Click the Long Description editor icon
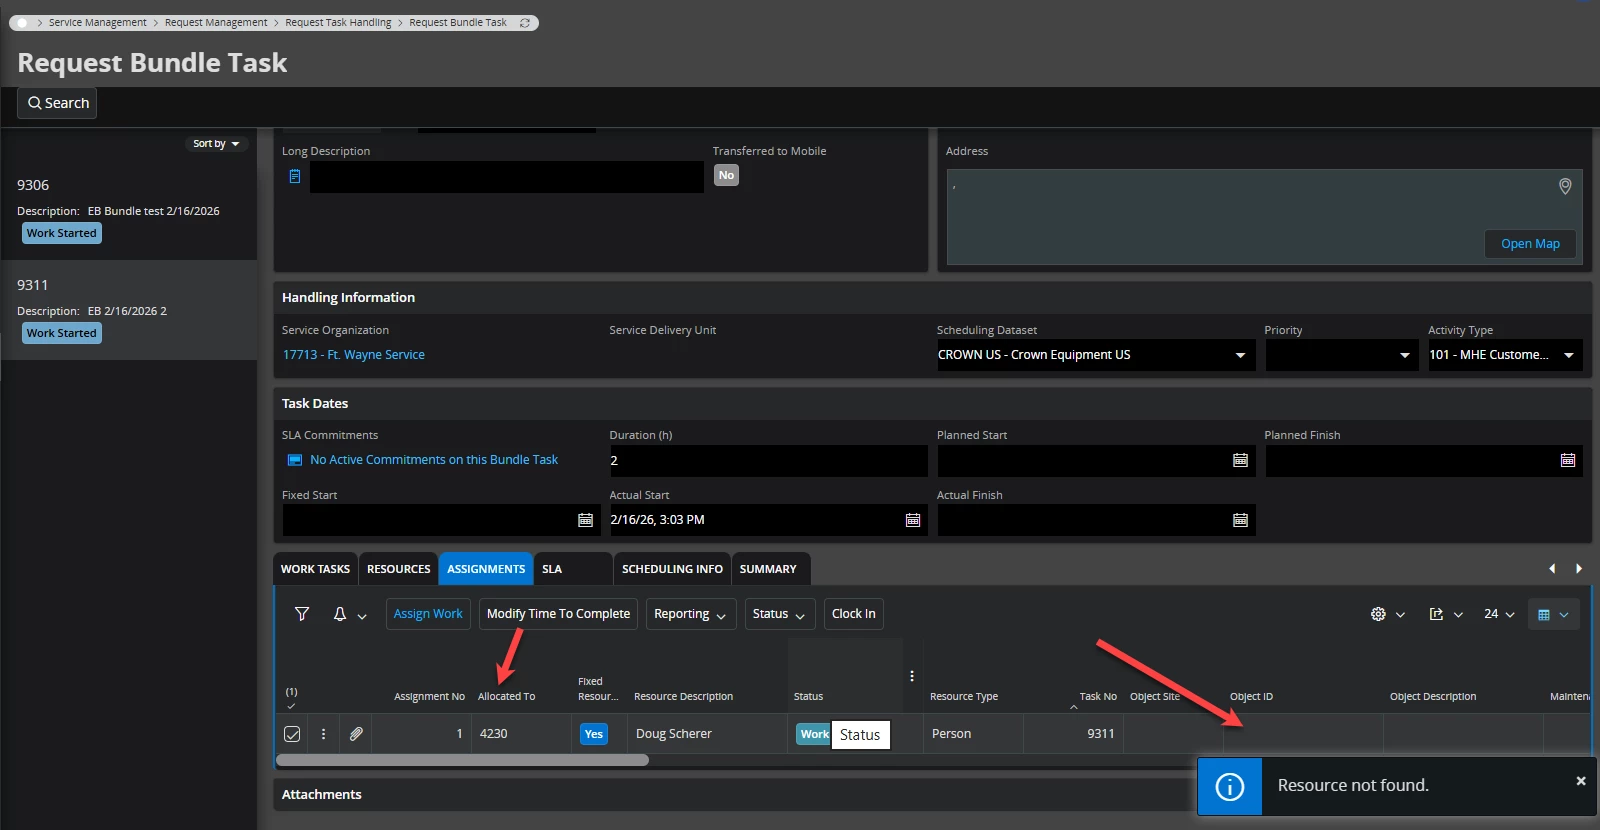Image resolution: width=1600 pixels, height=830 pixels. [x=295, y=176]
